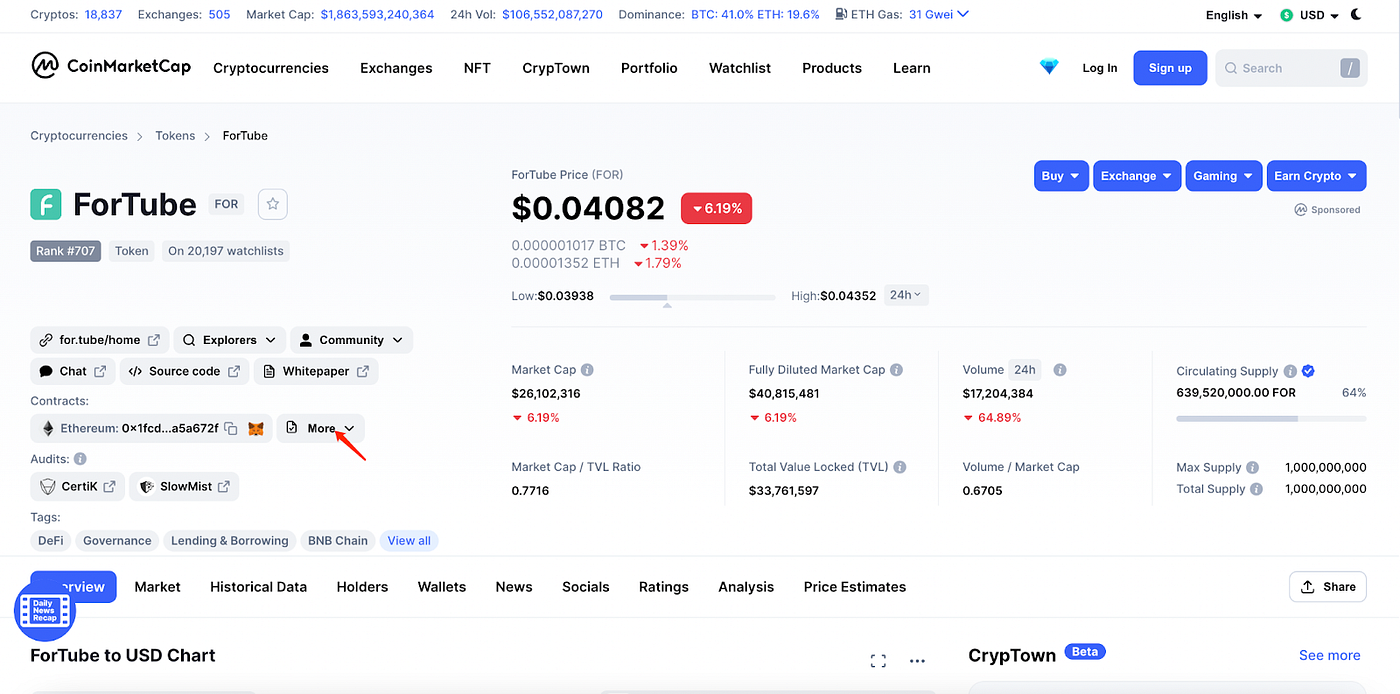Open SlowMist audit link
Screen dimensions: 1400x694
[184, 487]
